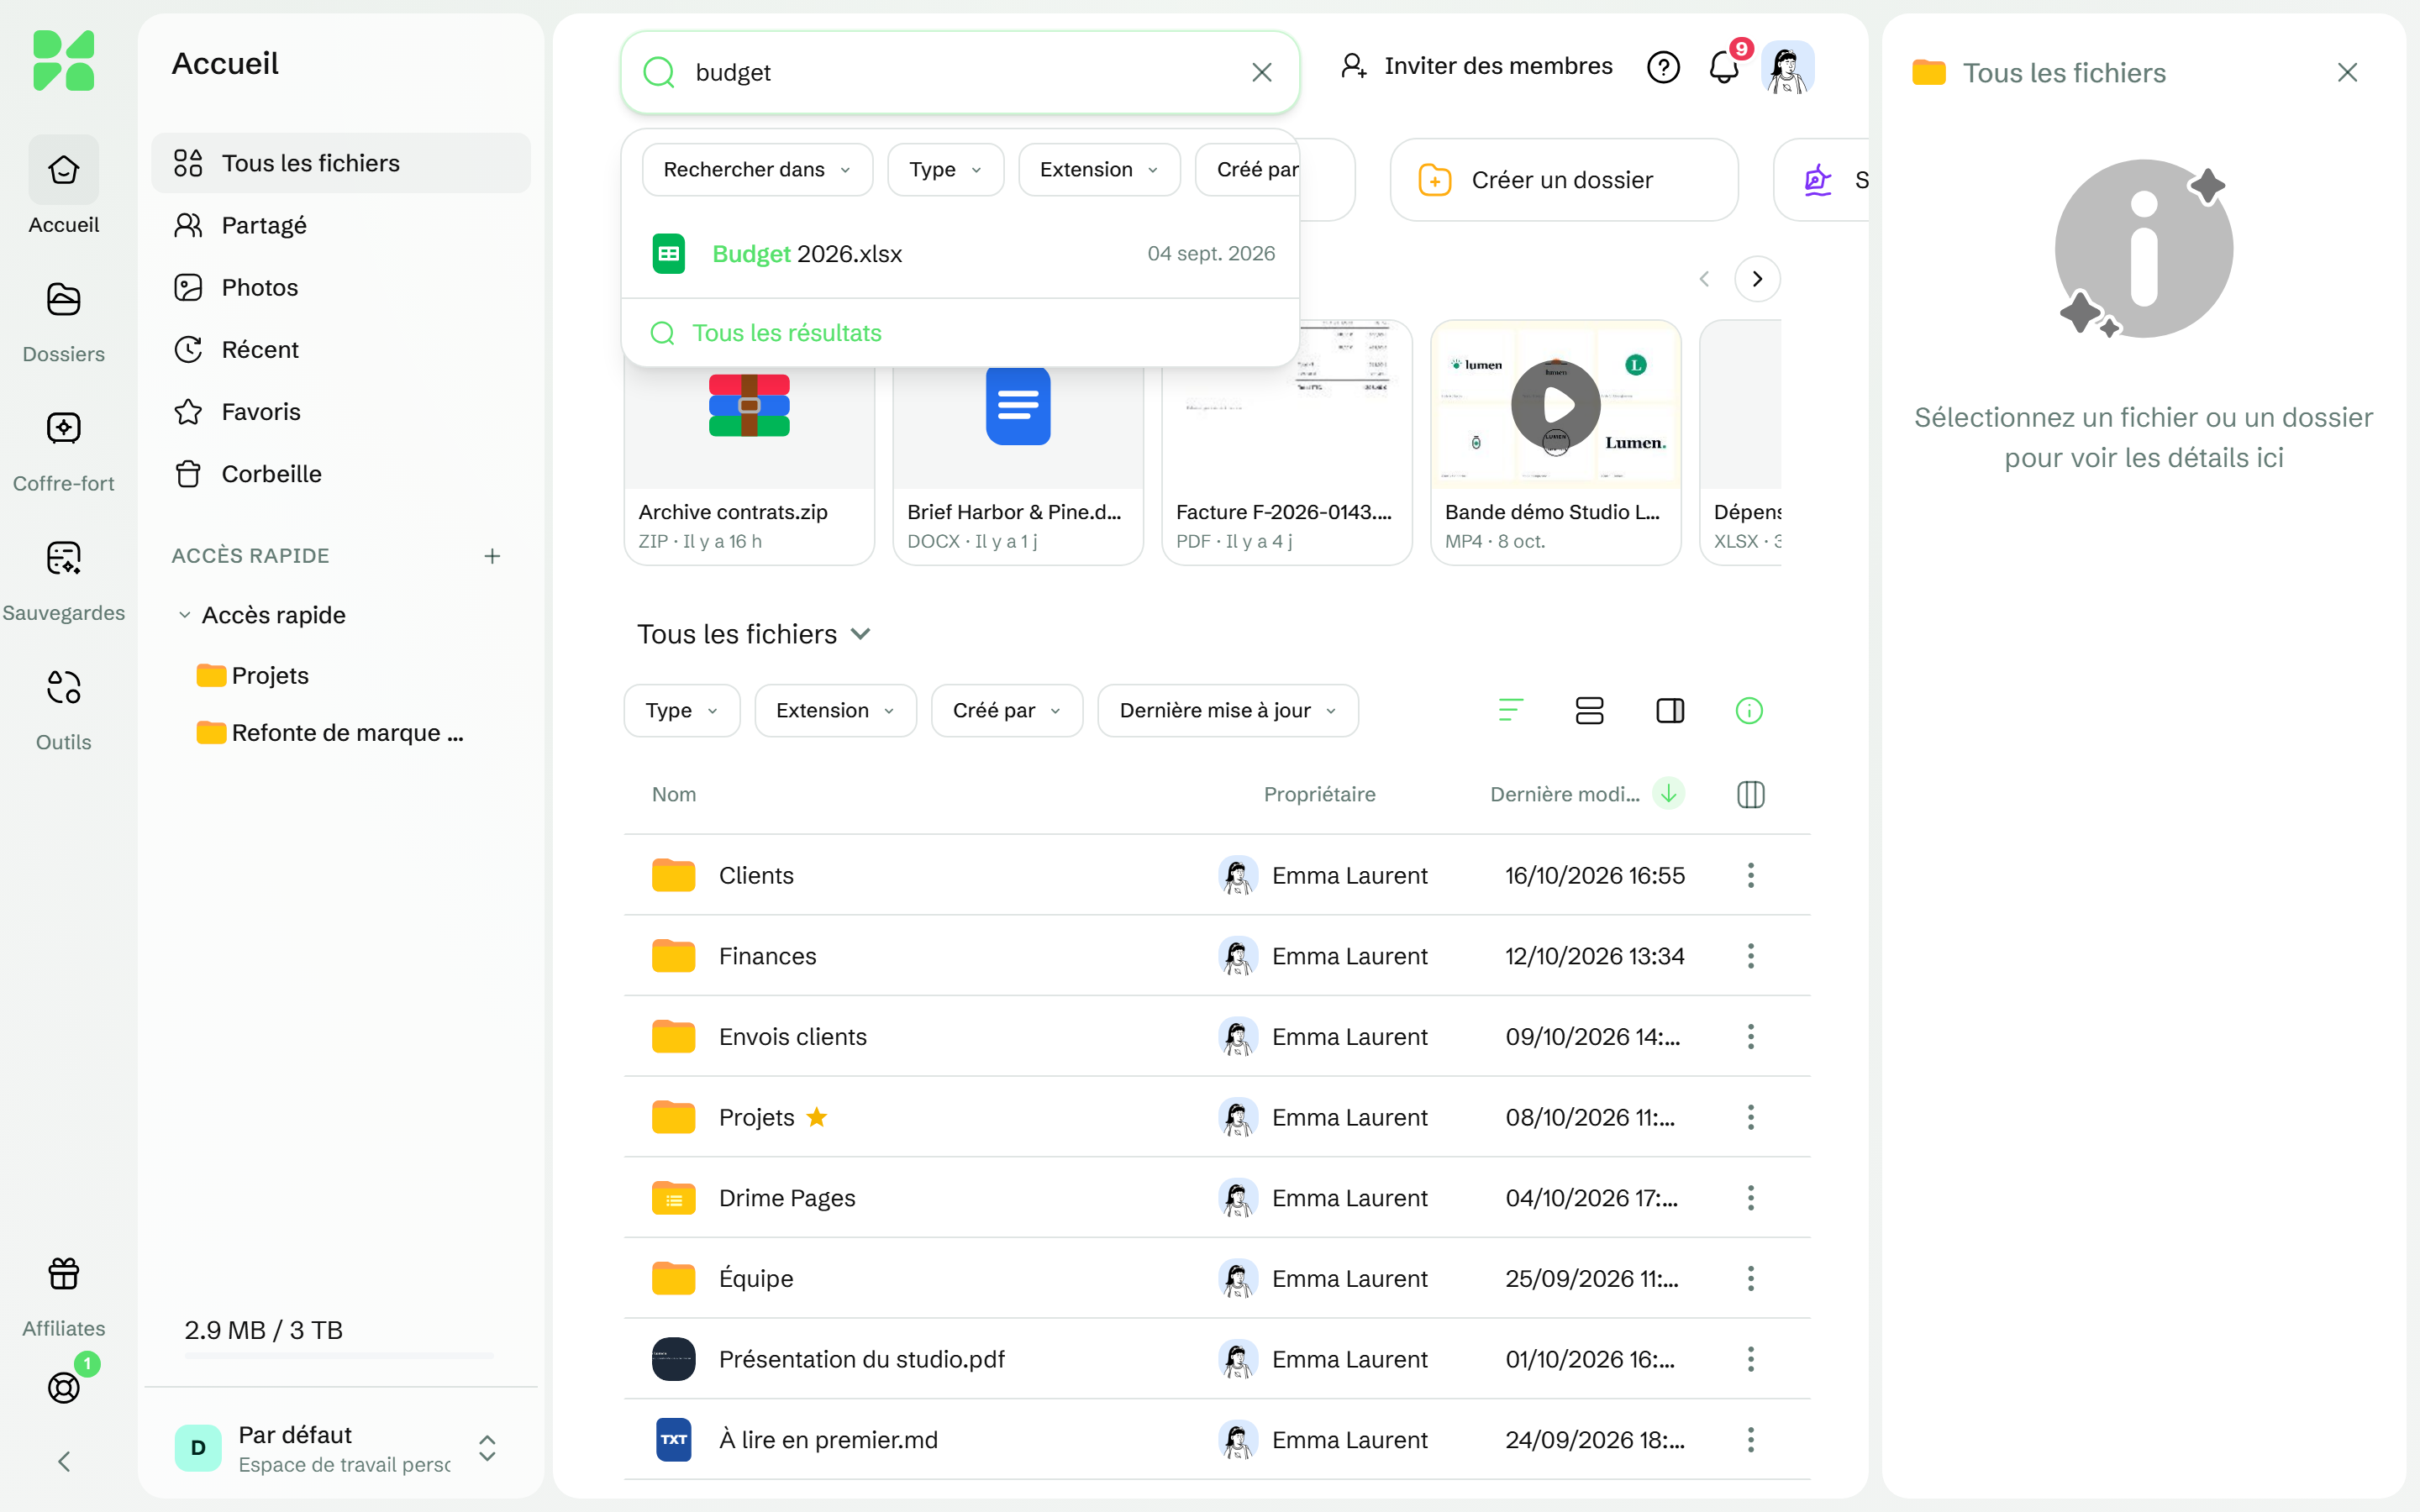Open the Type filter in search dropdown
The image size is (2420, 1512).
pyautogui.click(x=945, y=169)
